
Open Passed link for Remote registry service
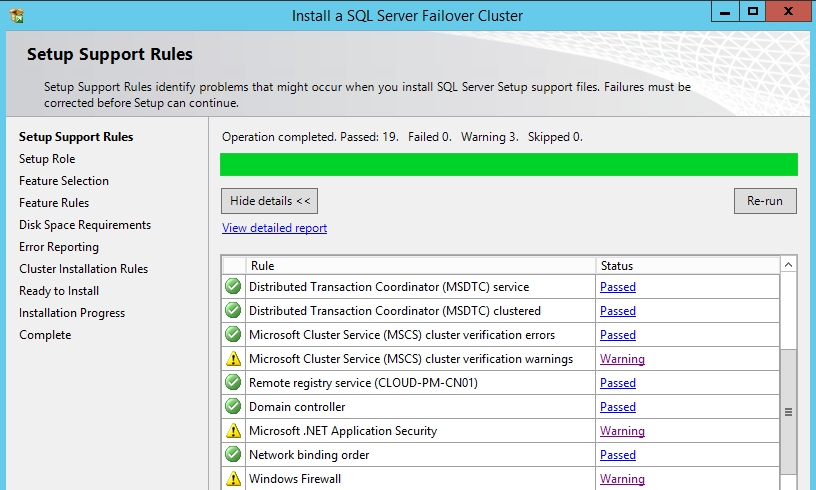tap(618, 383)
